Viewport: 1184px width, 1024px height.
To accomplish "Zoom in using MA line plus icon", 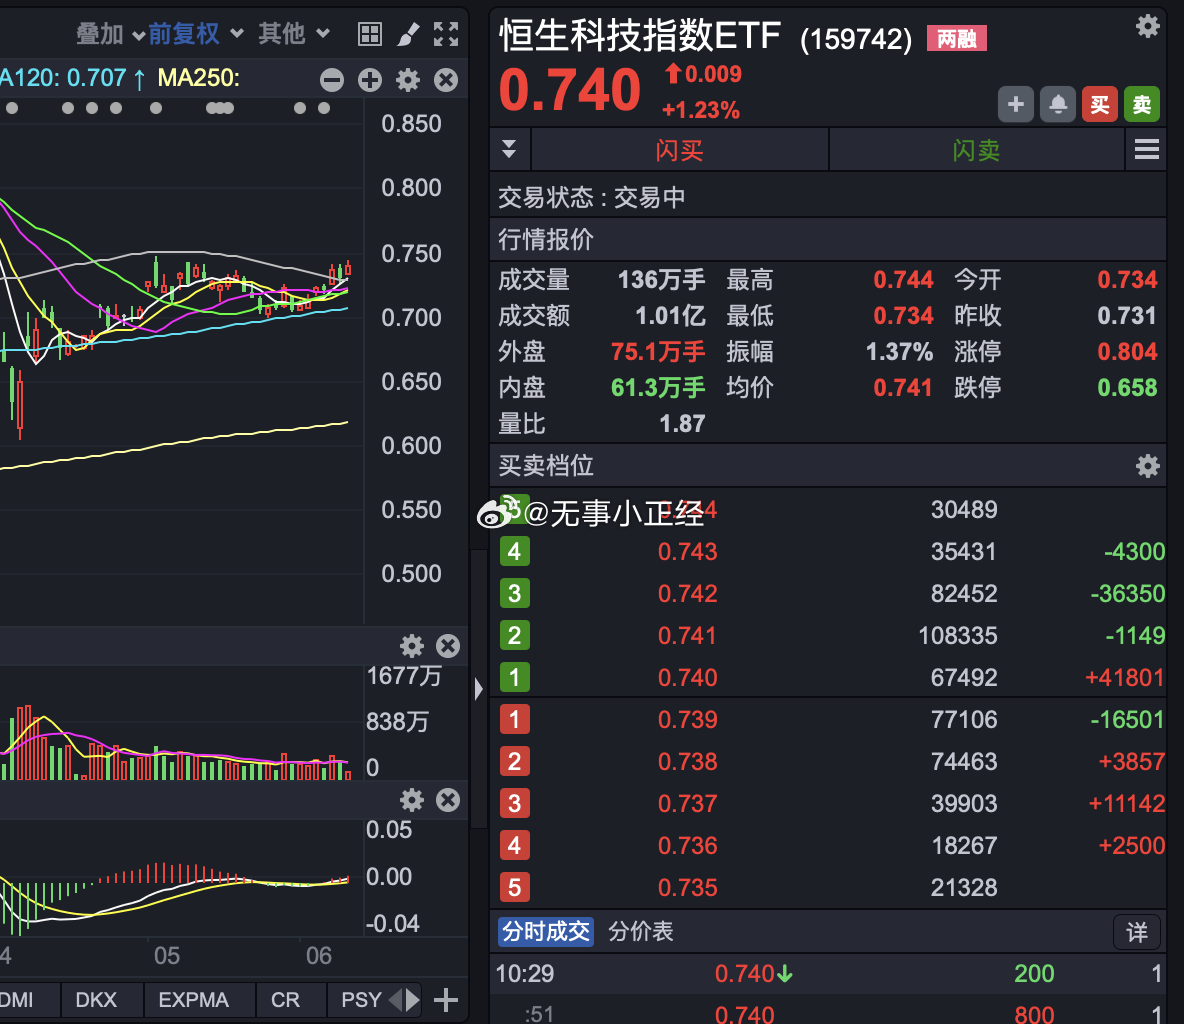I will click(x=370, y=80).
